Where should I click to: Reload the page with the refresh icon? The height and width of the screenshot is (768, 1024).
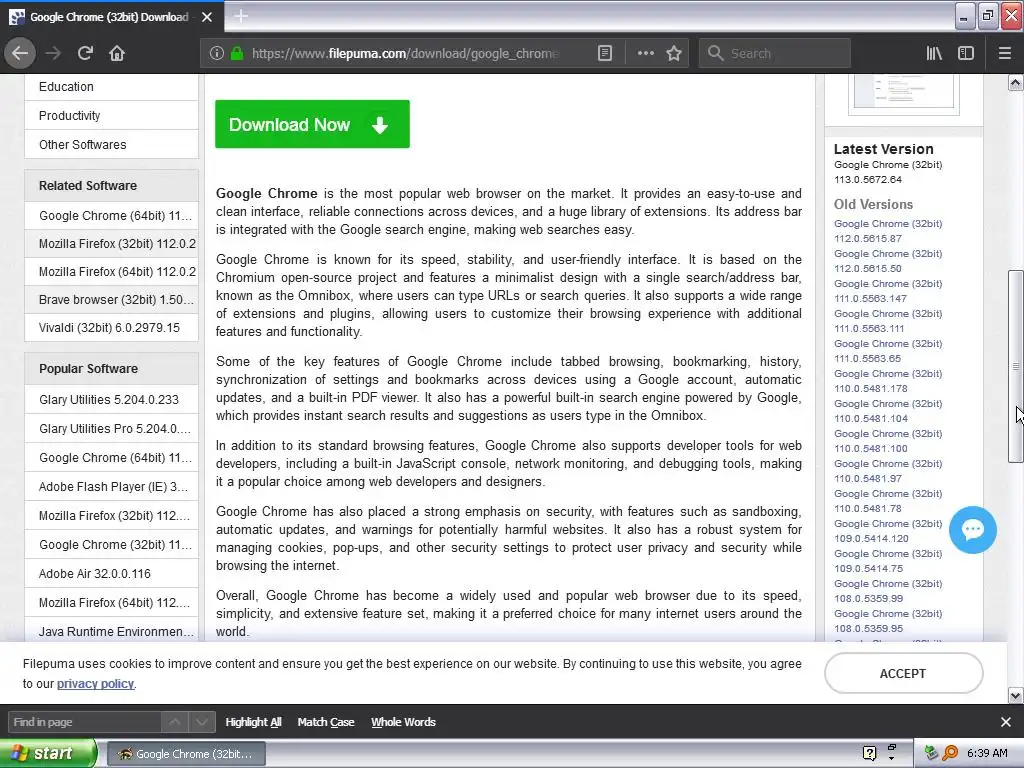click(85, 53)
